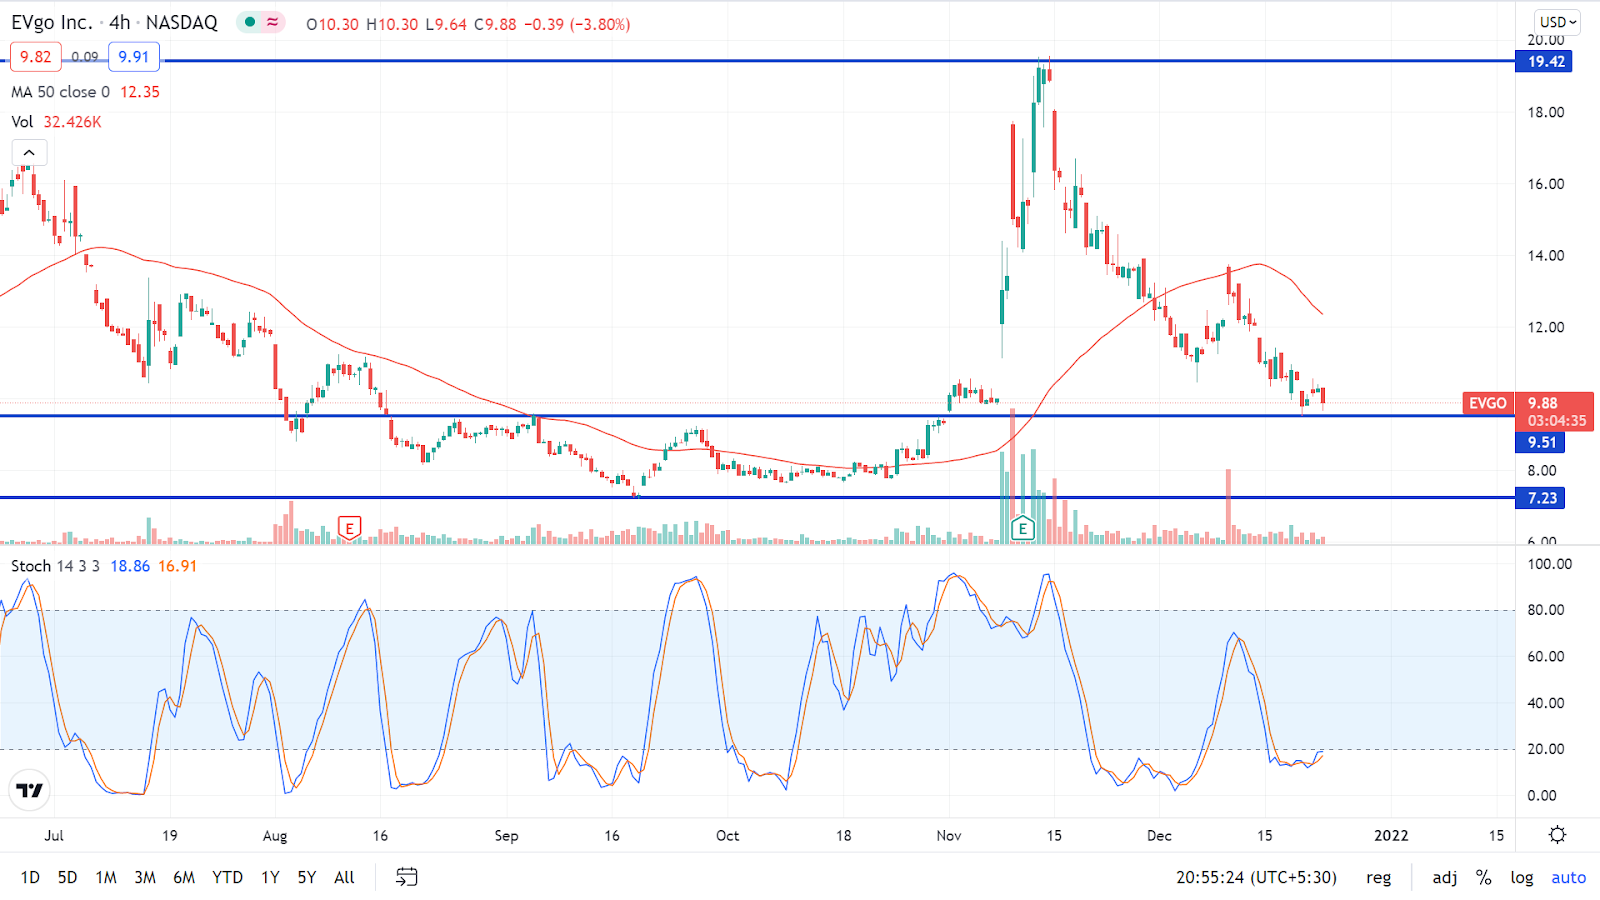Click the Stoch 14 3 3 indicator legend
Viewport: 1600px width, 900px height.
(55, 566)
